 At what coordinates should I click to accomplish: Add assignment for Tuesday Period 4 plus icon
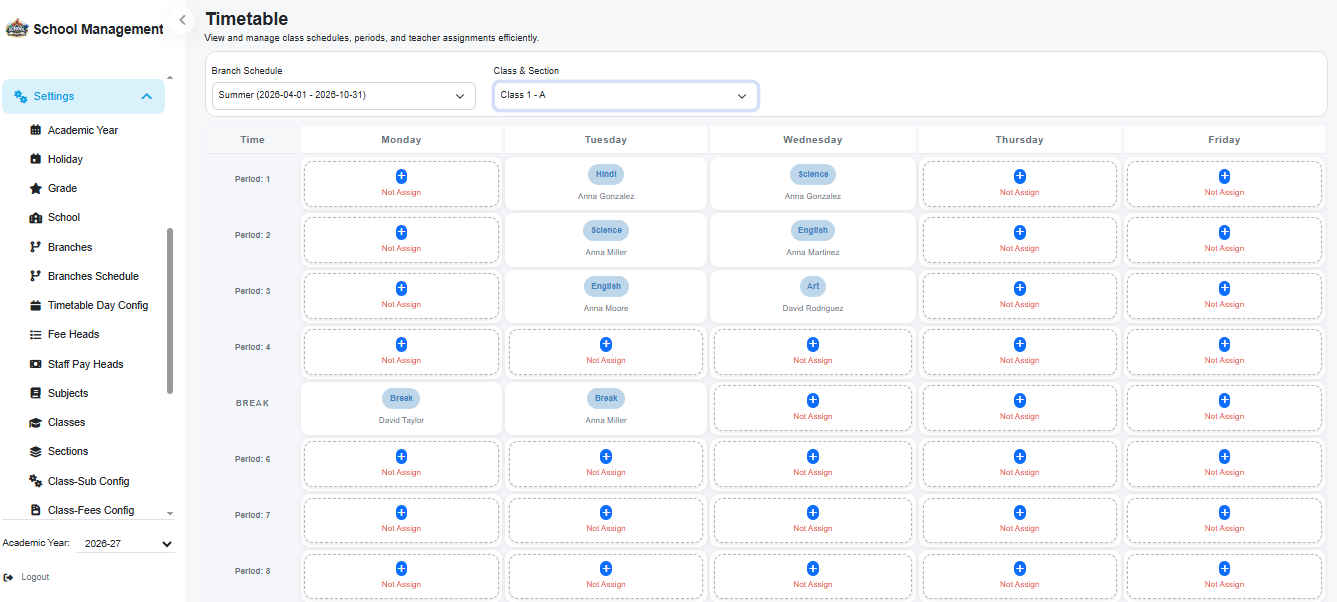606,344
